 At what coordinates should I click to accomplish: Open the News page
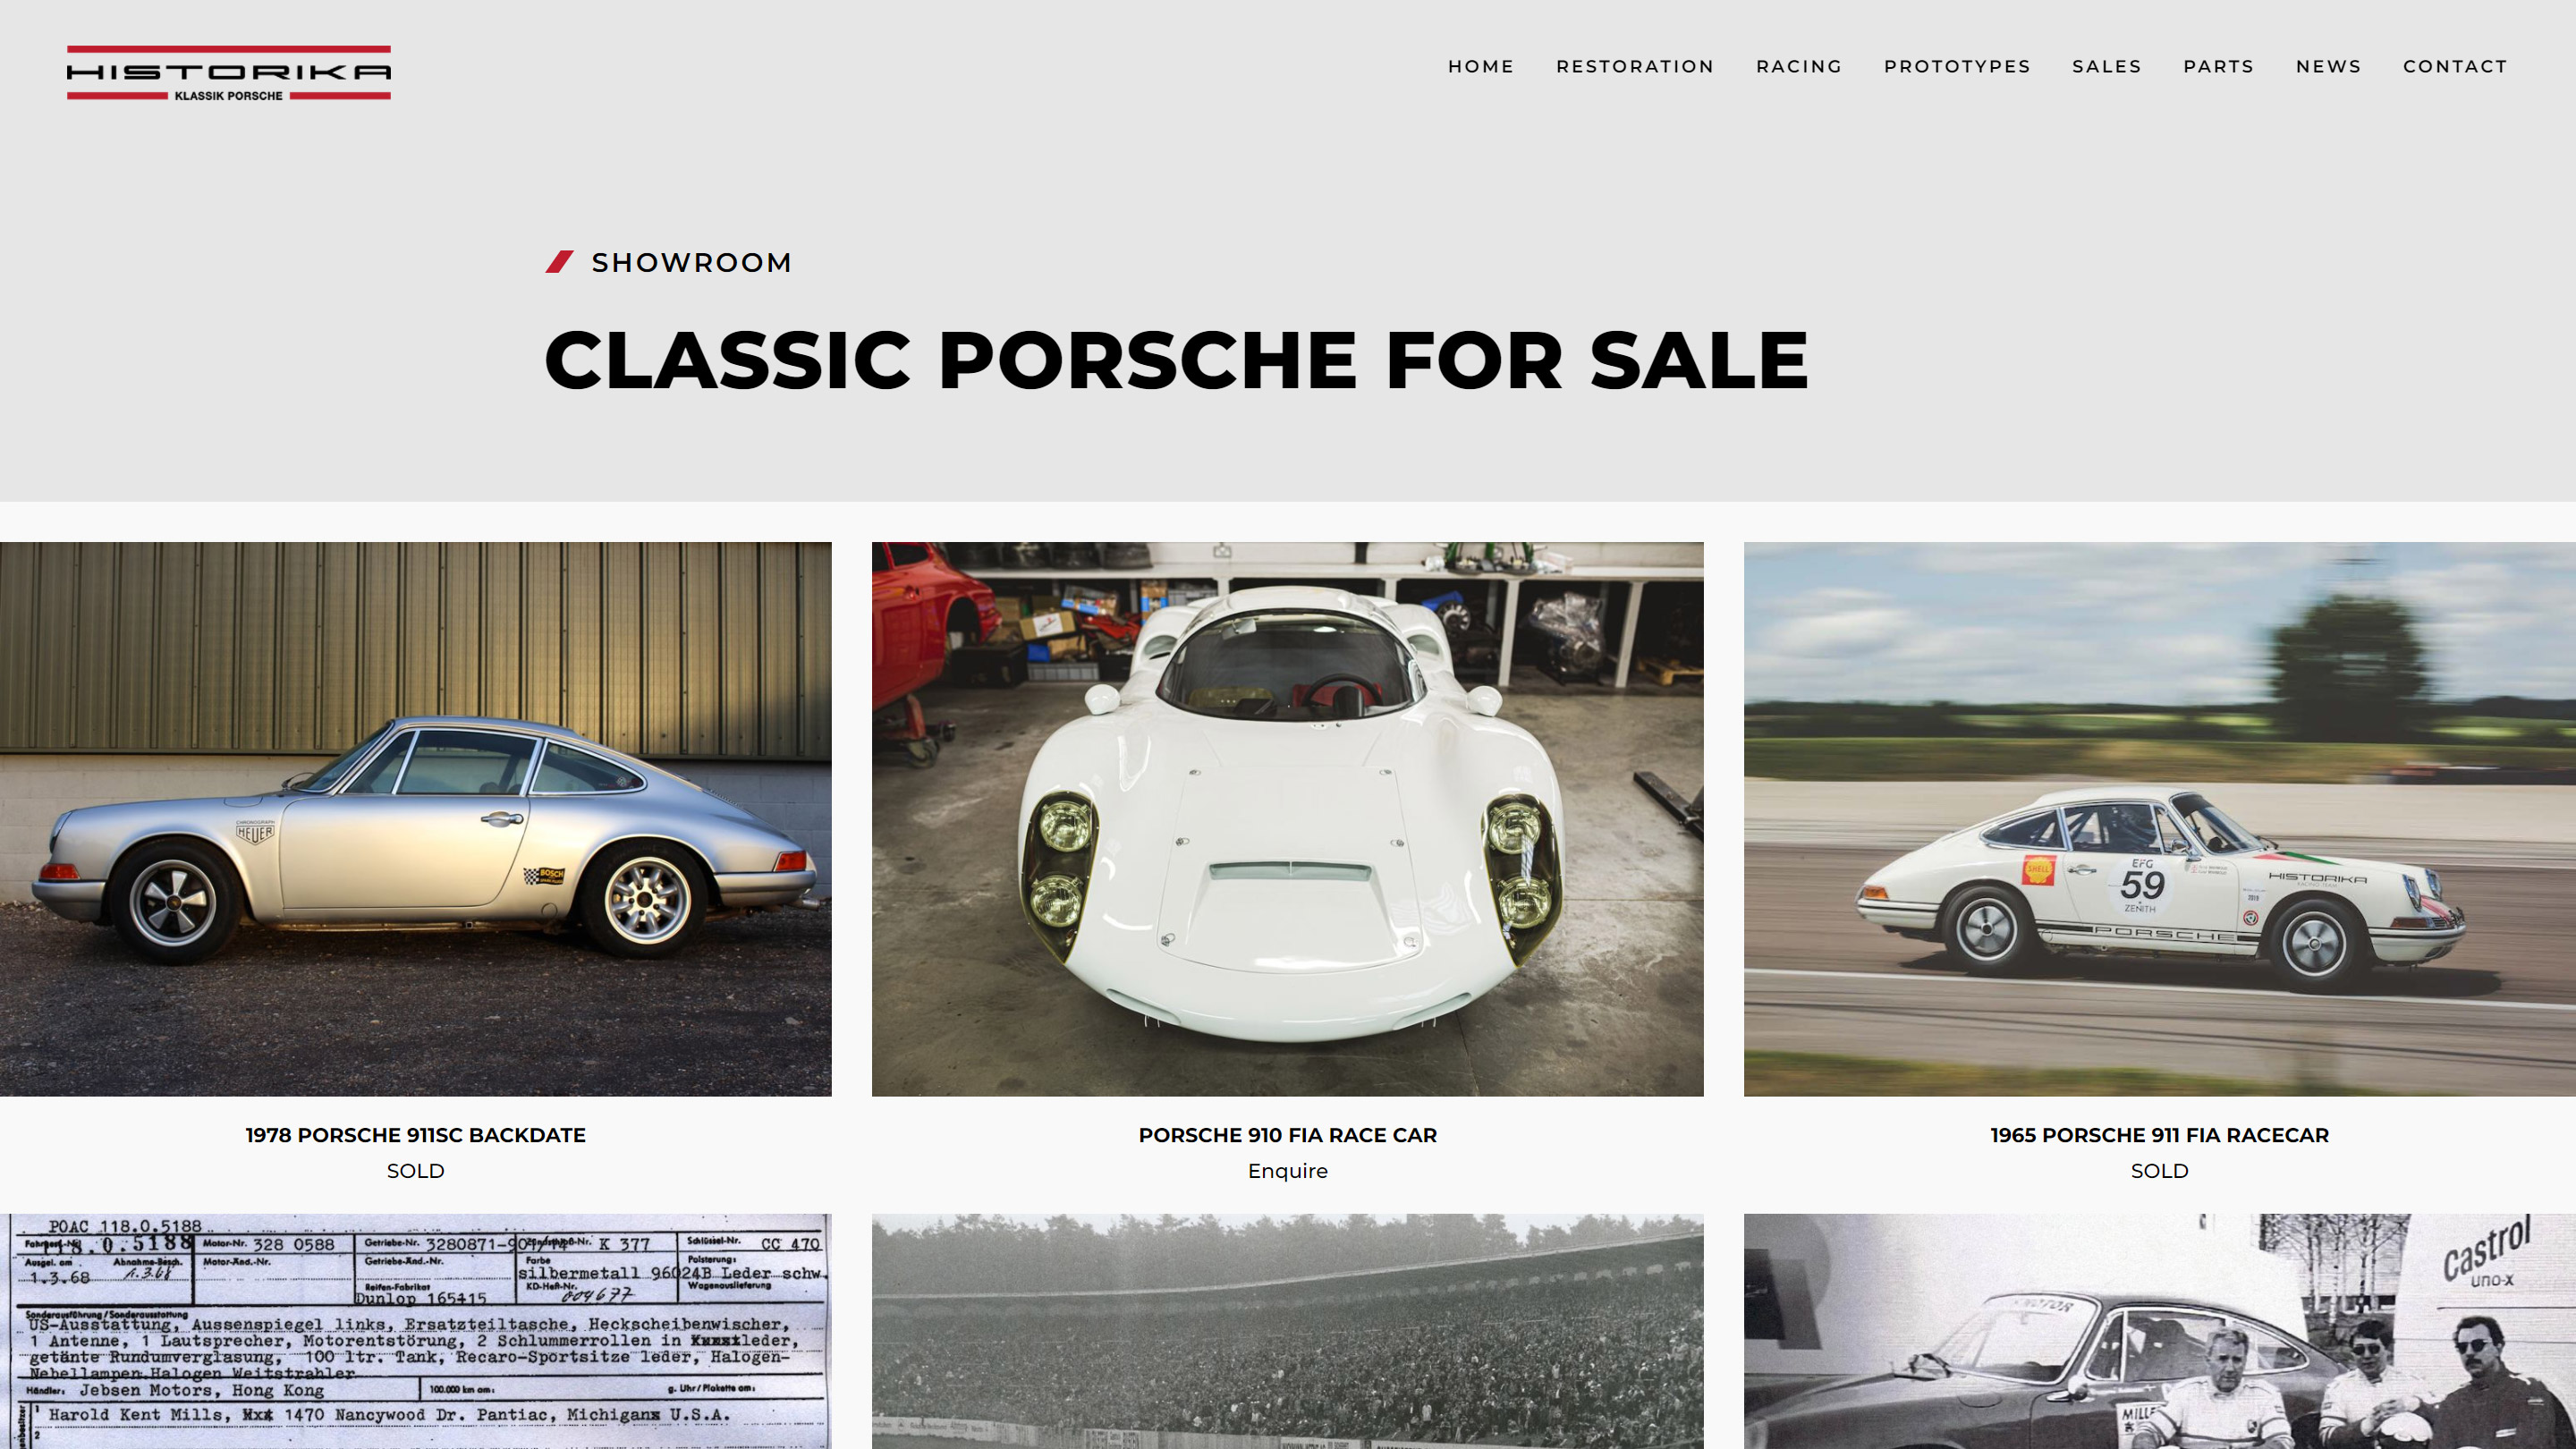[x=2328, y=66]
